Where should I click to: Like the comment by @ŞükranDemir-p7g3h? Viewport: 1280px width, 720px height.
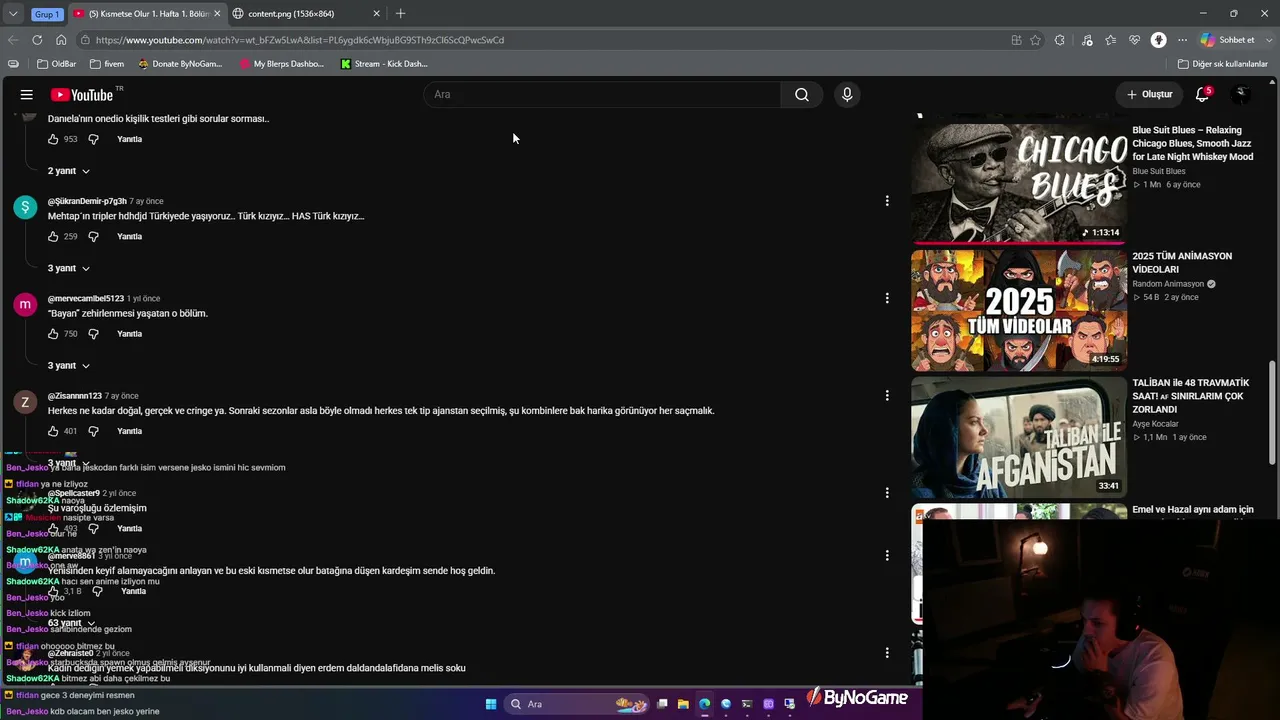pyautogui.click(x=53, y=237)
